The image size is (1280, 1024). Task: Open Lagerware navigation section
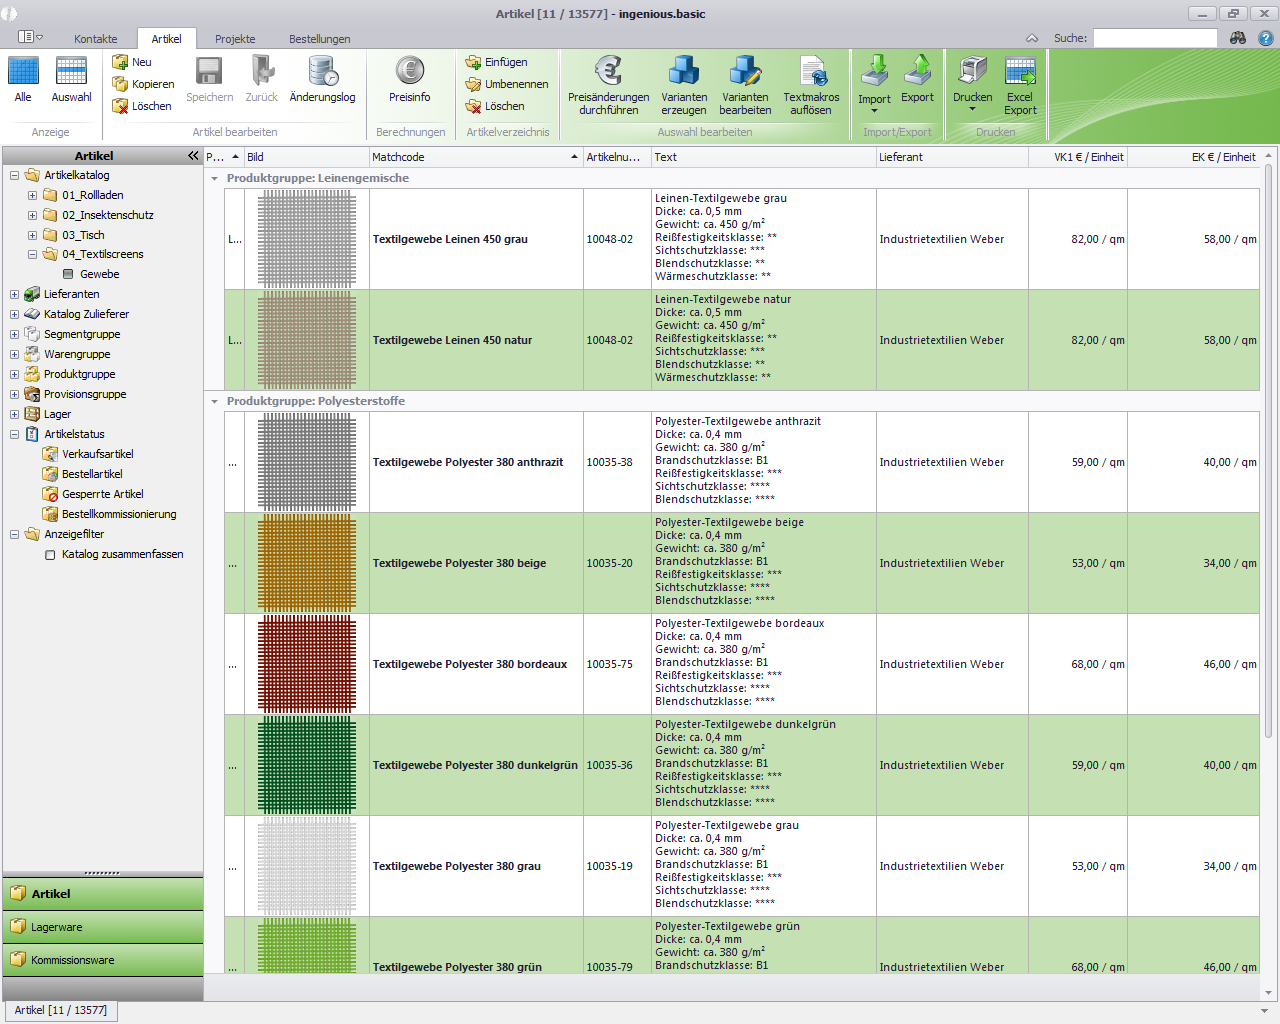pos(102,927)
